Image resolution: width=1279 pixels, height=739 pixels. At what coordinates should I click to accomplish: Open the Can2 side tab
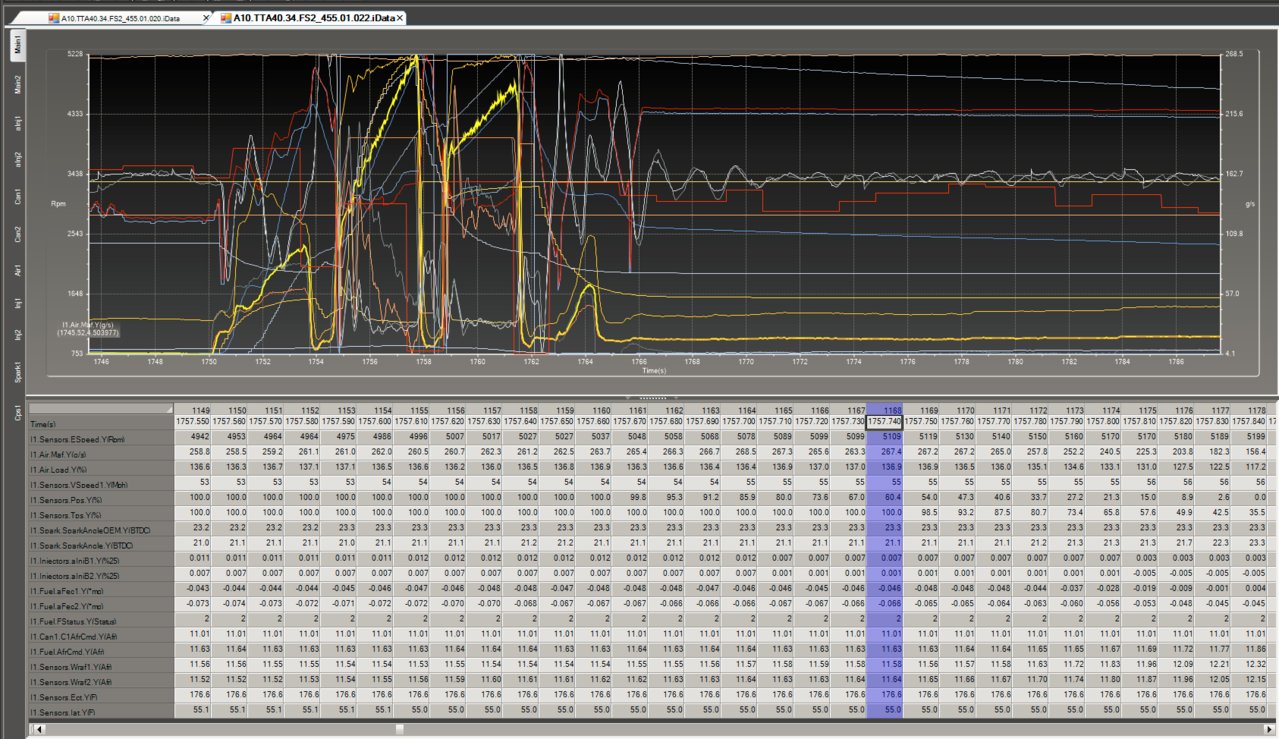tap(17, 232)
